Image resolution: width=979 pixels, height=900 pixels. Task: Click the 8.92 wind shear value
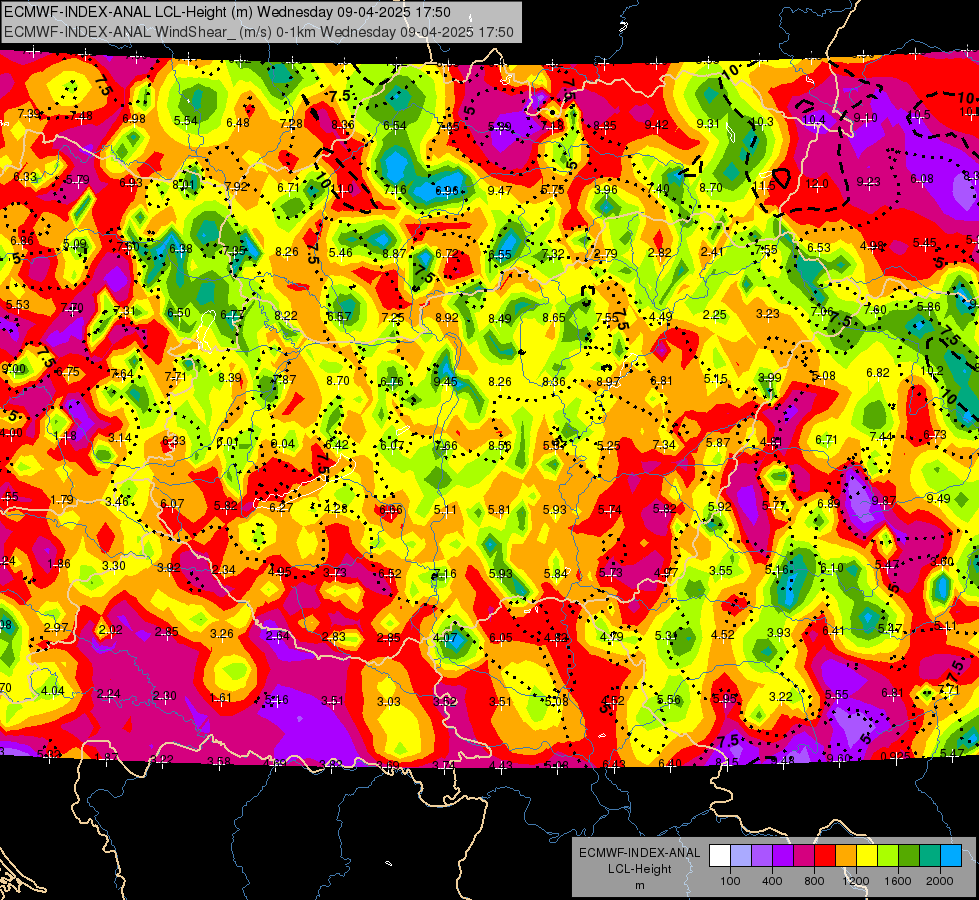pos(447,317)
